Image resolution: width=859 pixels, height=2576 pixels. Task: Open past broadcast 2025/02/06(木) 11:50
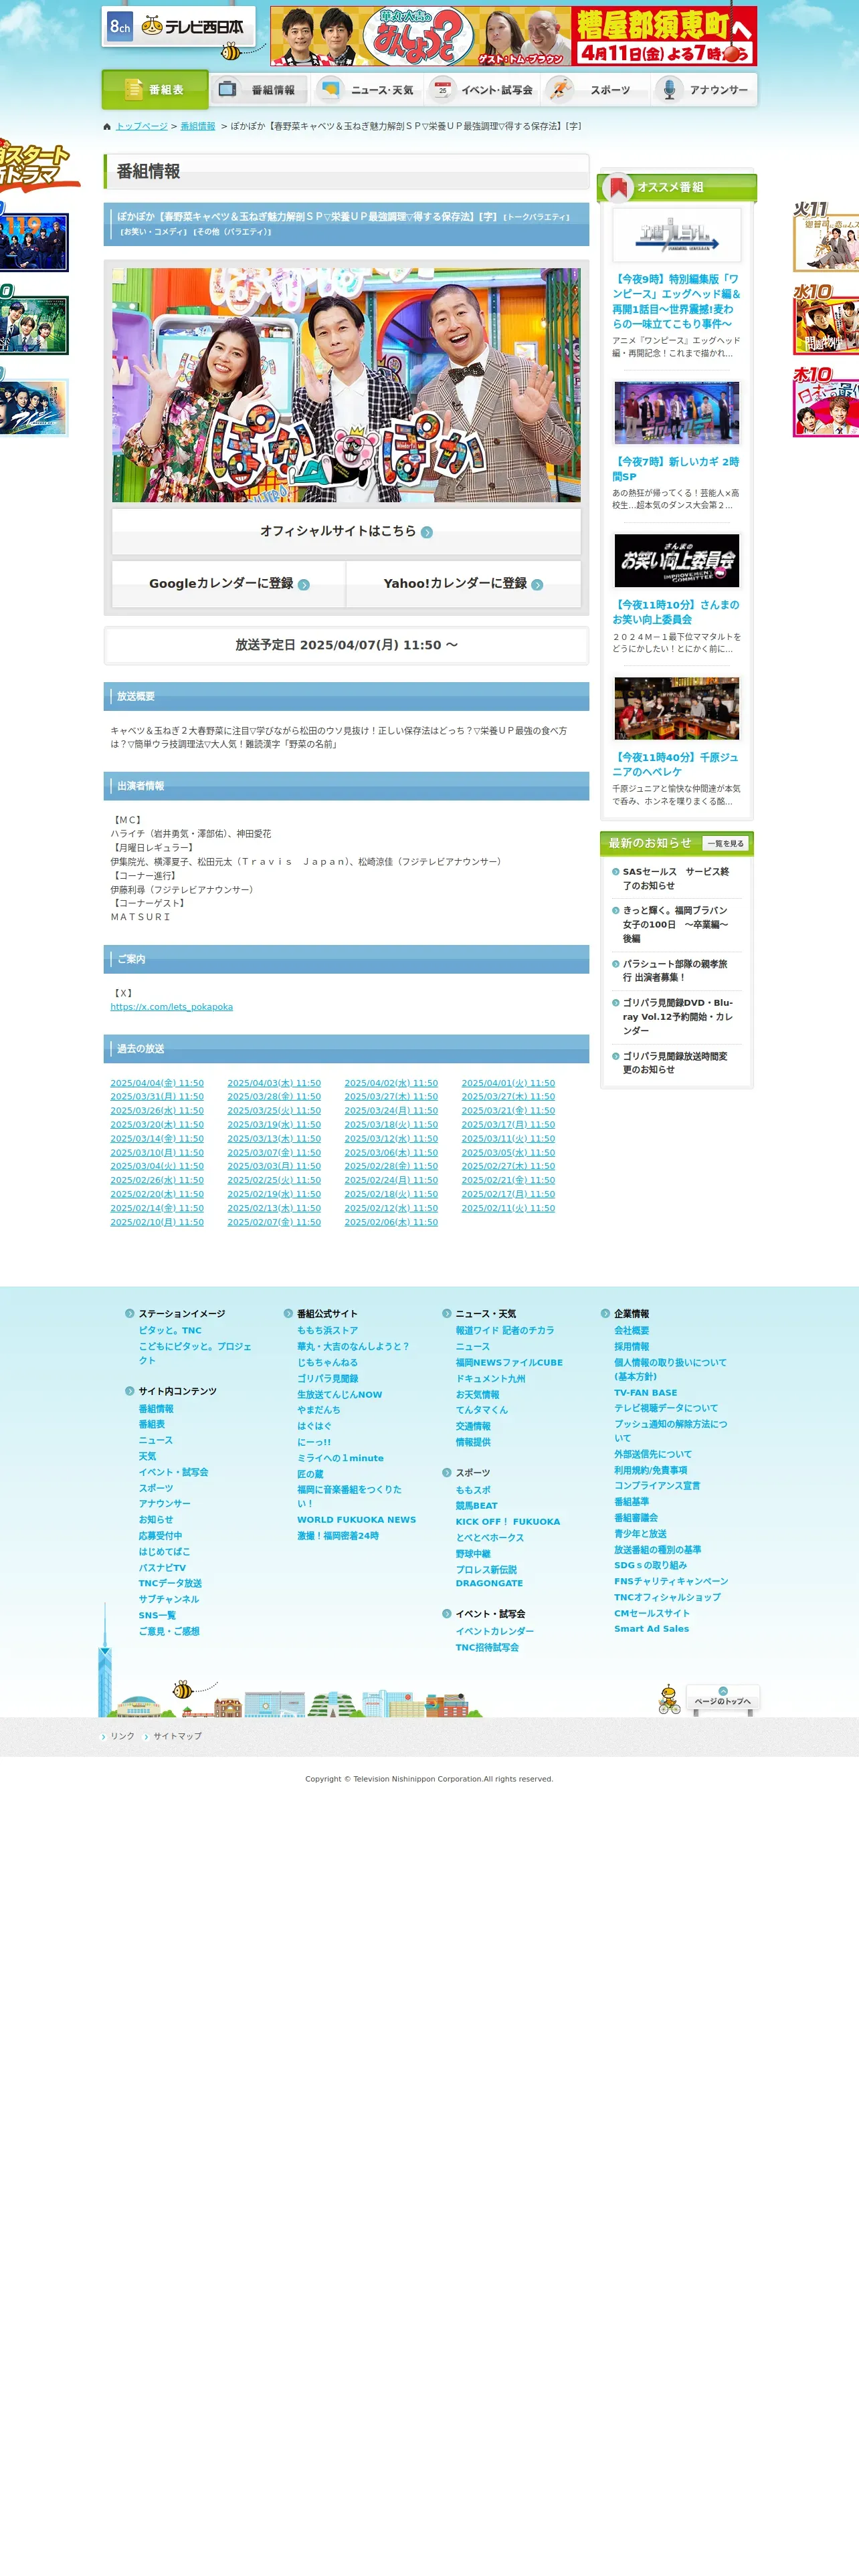point(391,1222)
